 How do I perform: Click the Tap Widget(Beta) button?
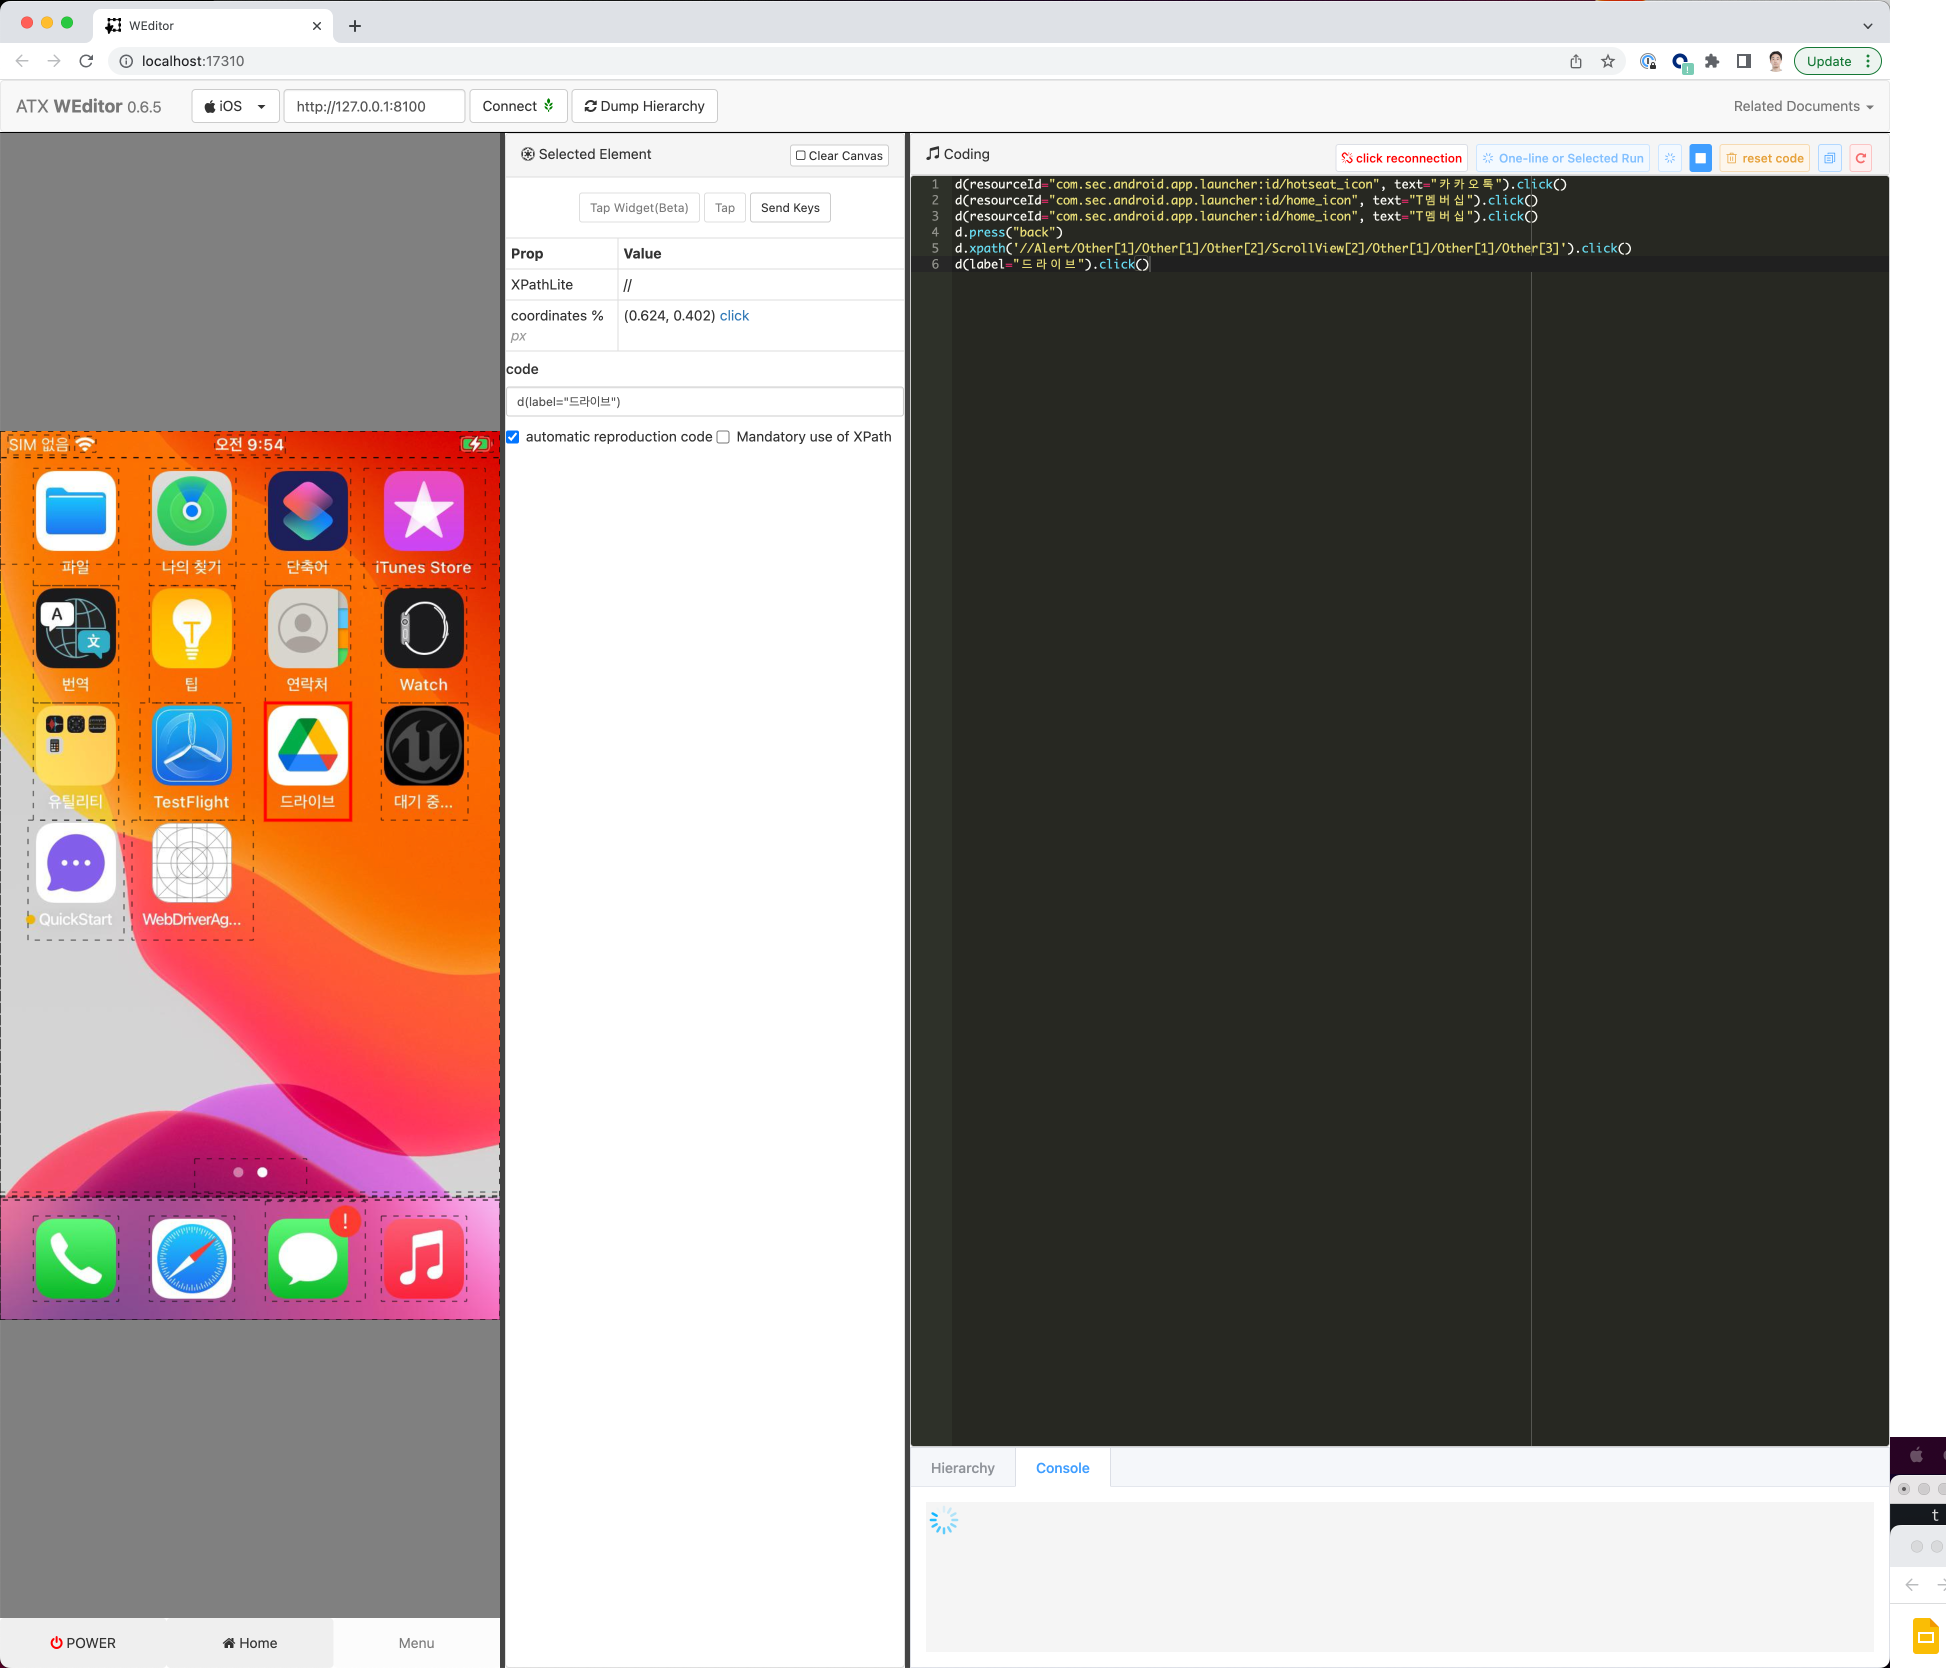tap(639, 207)
